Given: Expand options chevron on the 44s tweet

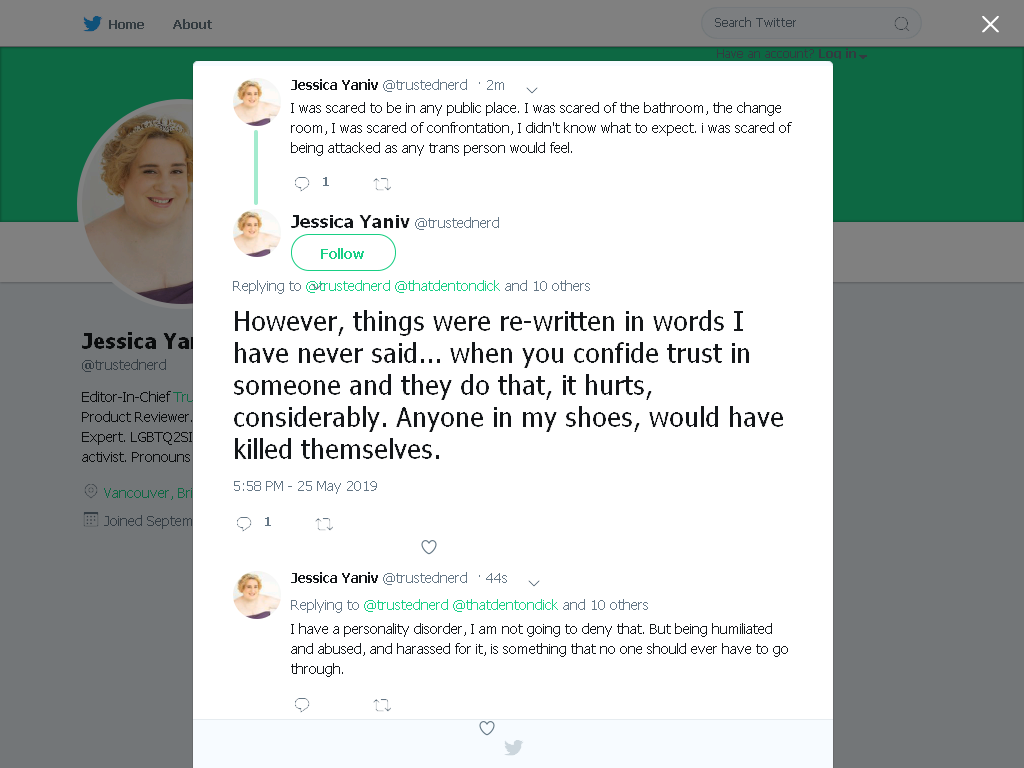Looking at the screenshot, I should tap(534, 583).
